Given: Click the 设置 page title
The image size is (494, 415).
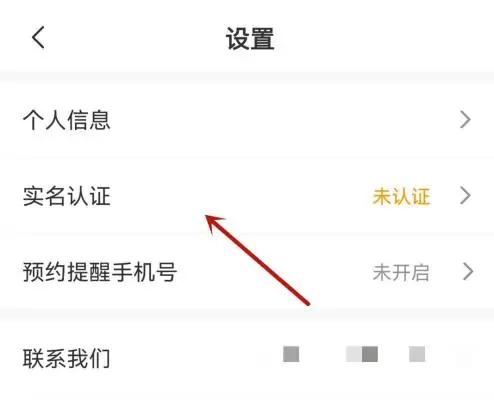Looking at the screenshot, I should tap(250, 39).
